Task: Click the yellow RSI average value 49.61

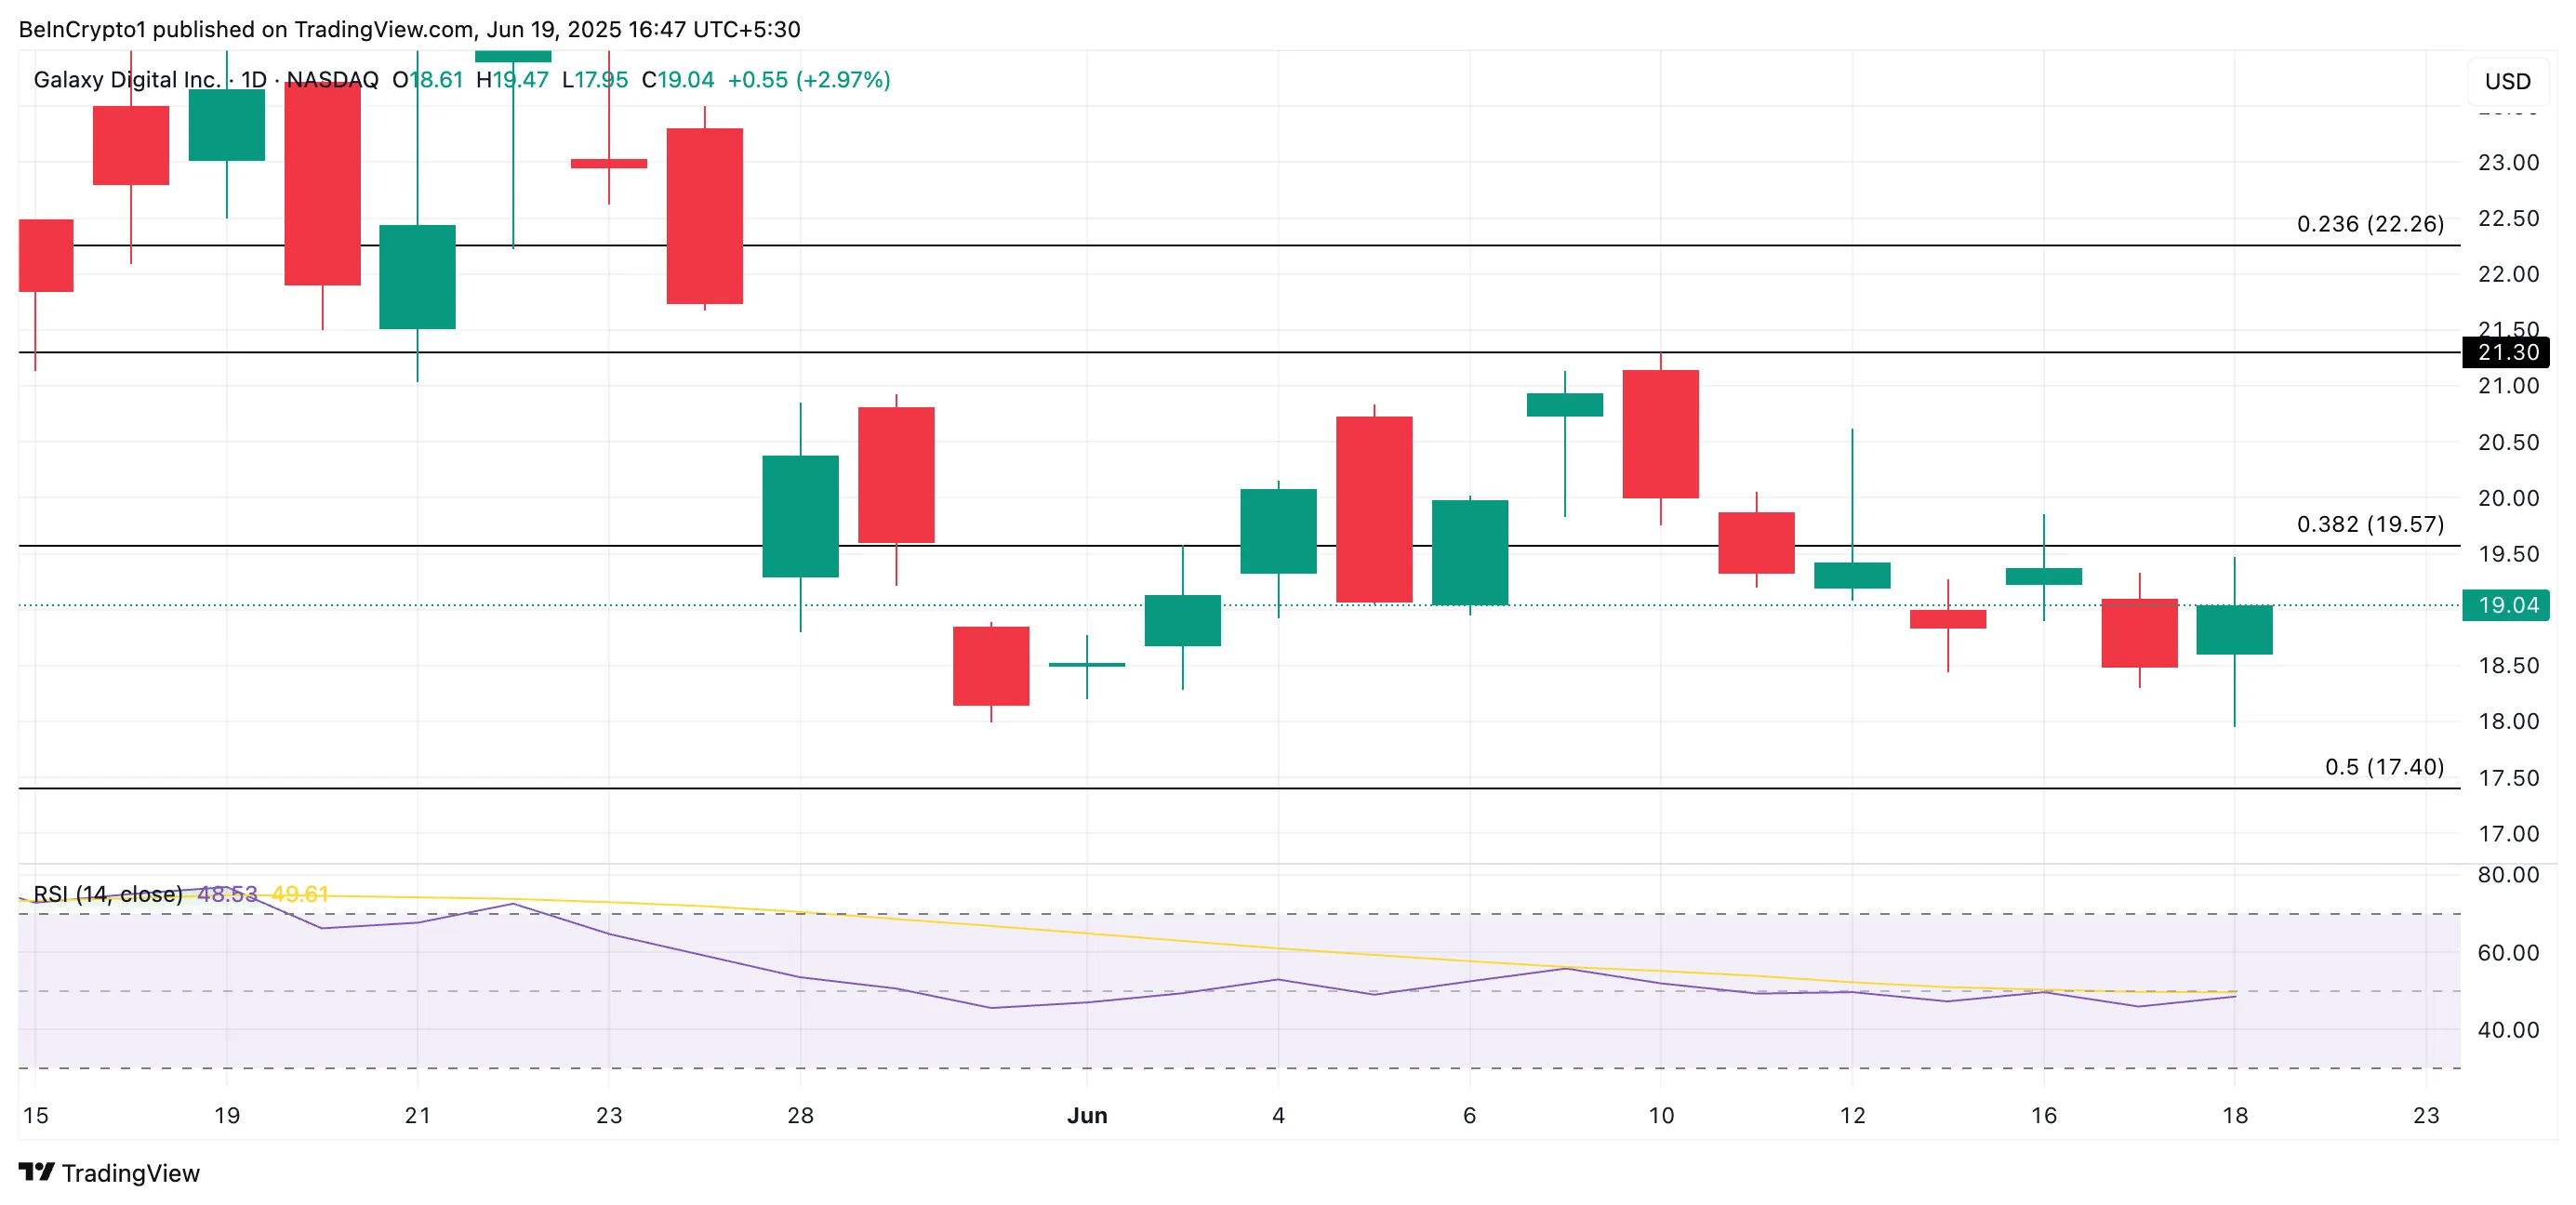Action: pyautogui.click(x=300, y=894)
